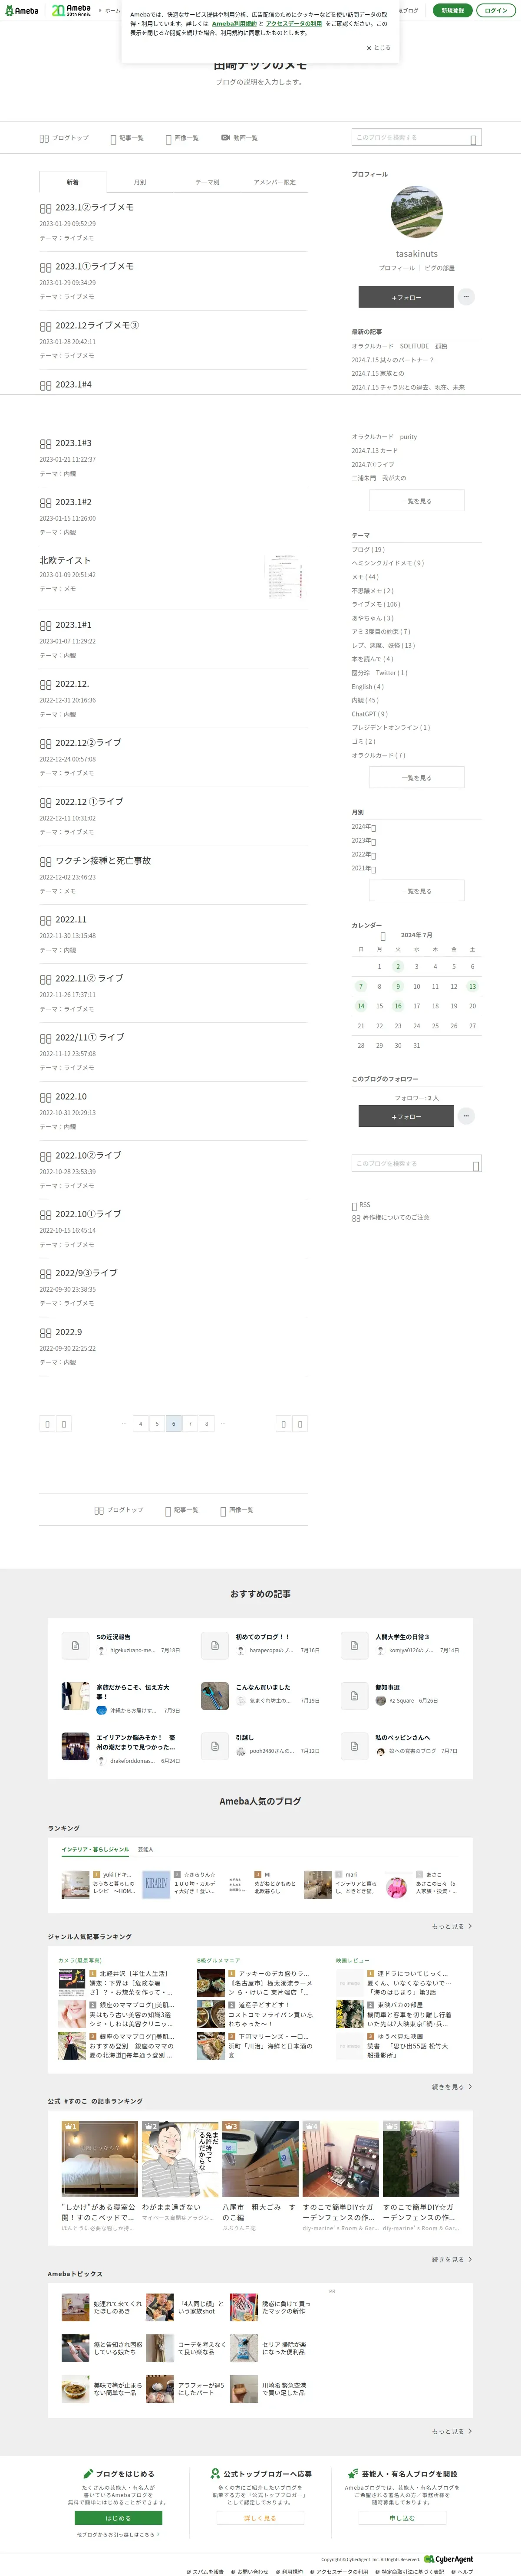This screenshot has height=2576, width=521.
Task: Switch to the 月別 tab
Action: (x=140, y=182)
